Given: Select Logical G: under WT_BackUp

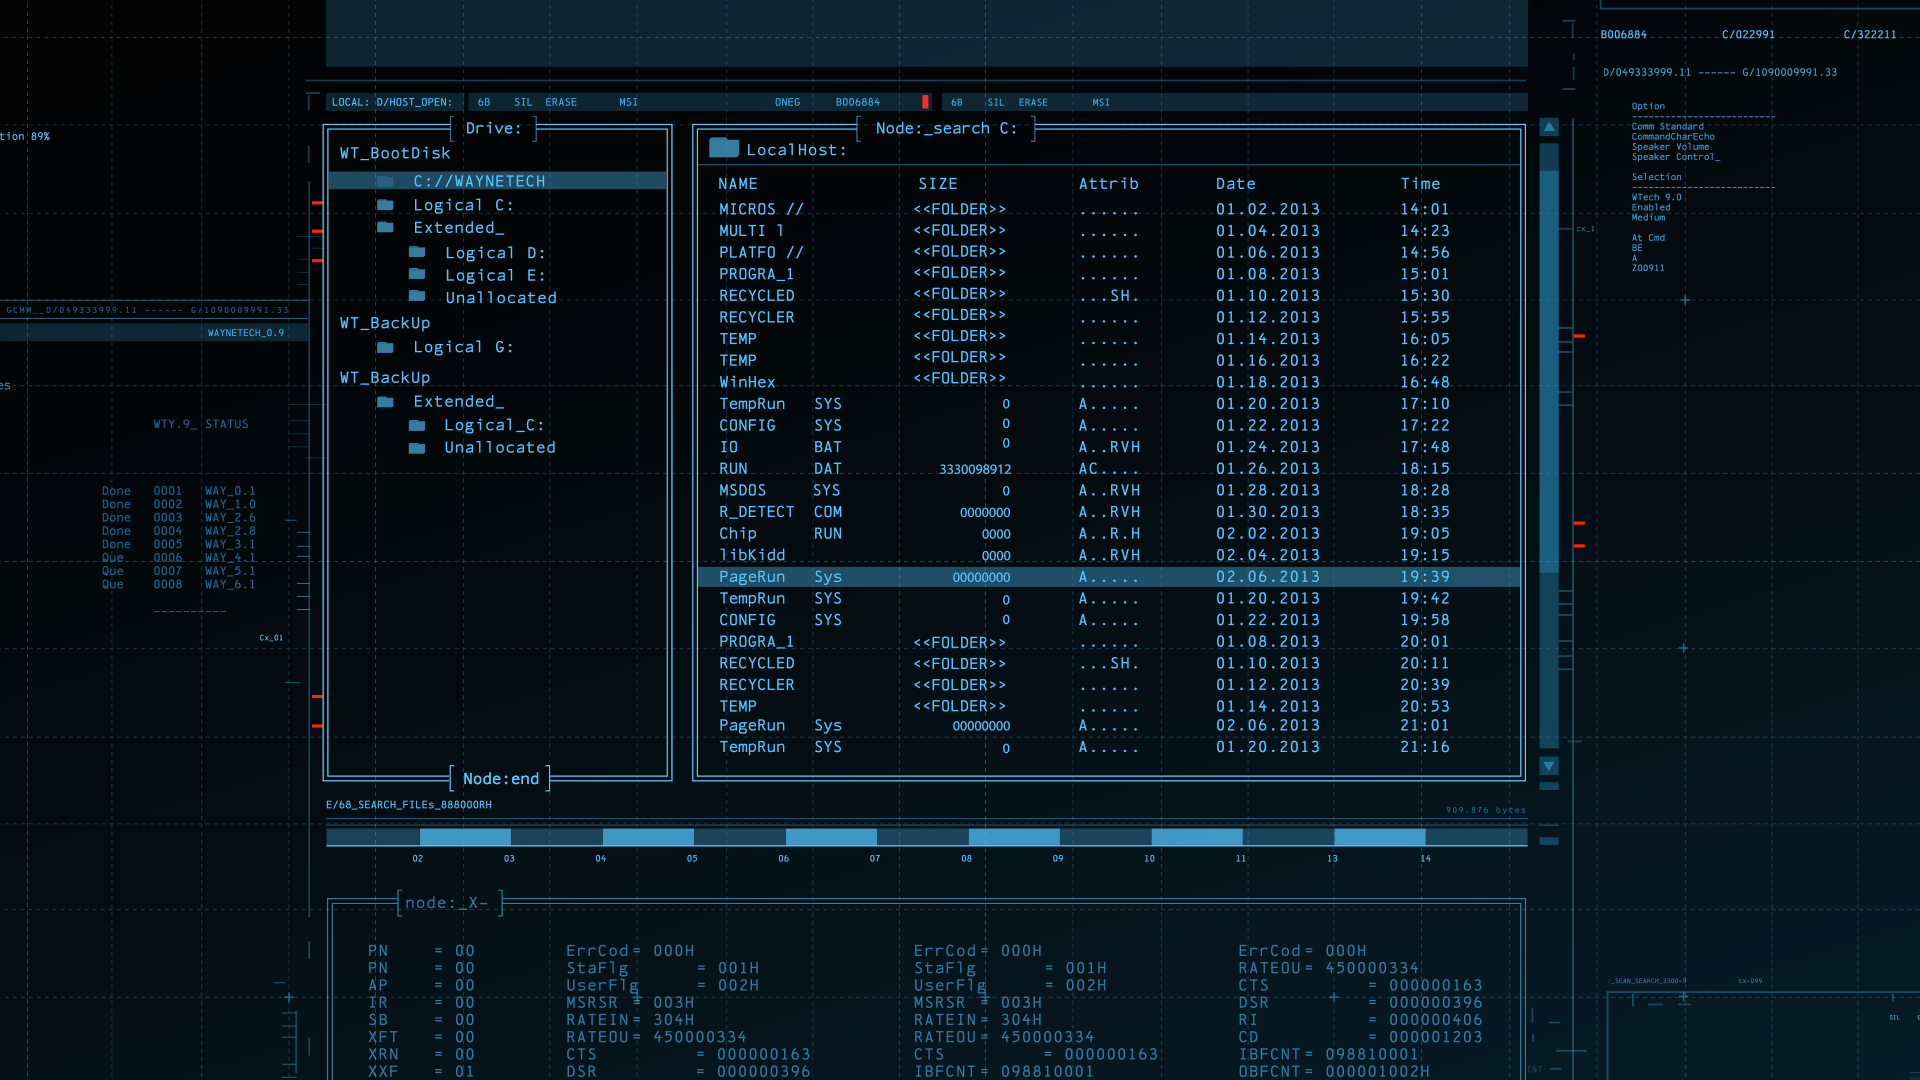Looking at the screenshot, I should [463, 347].
